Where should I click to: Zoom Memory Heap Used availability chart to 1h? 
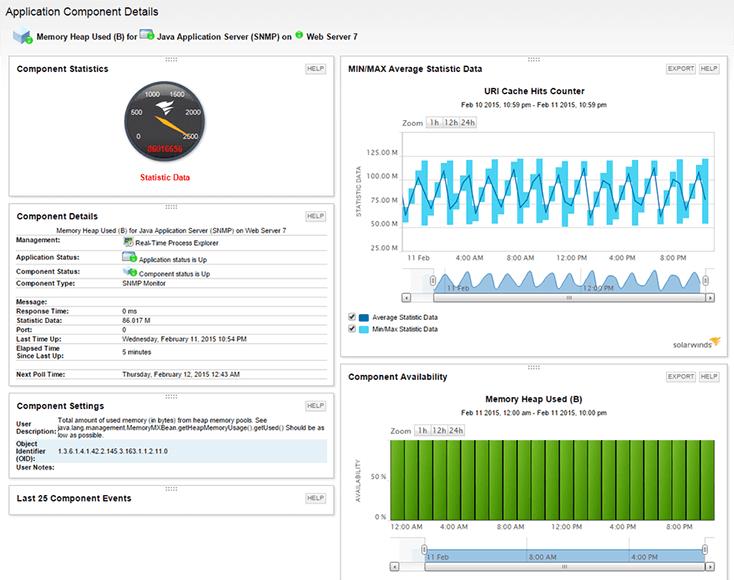tap(423, 431)
